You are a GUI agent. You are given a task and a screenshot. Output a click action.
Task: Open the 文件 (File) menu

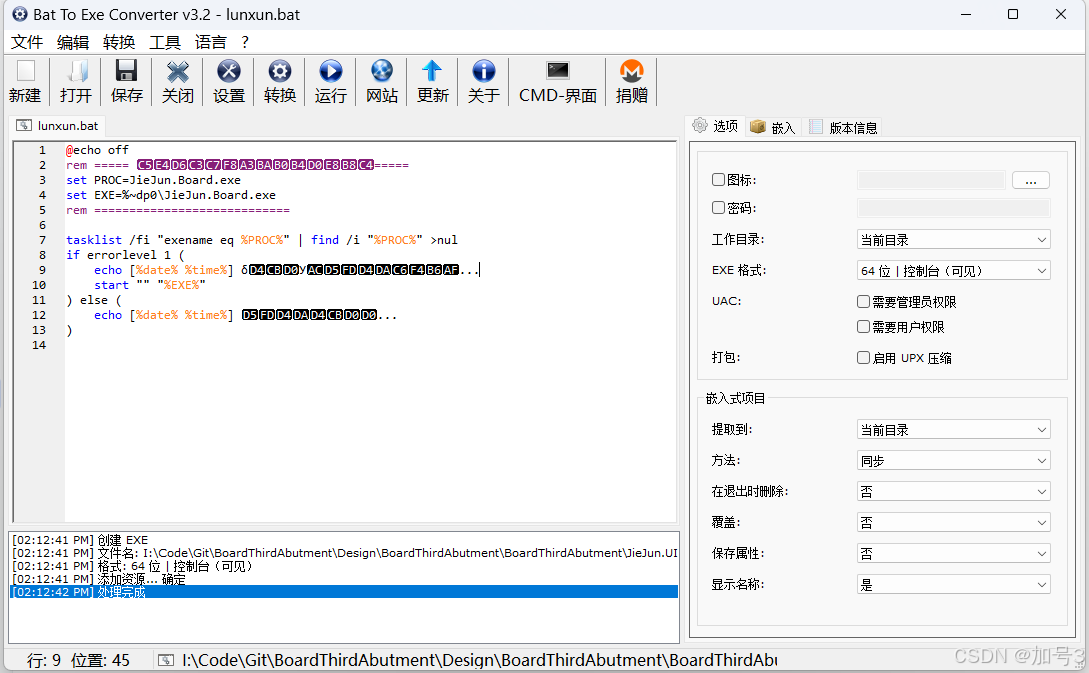pos(27,42)
